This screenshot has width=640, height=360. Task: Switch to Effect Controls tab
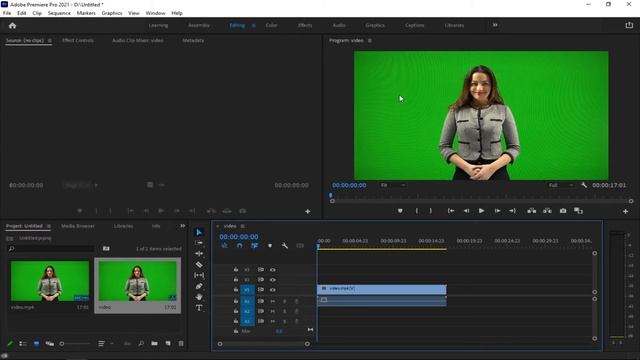click(x=78, y=40)
